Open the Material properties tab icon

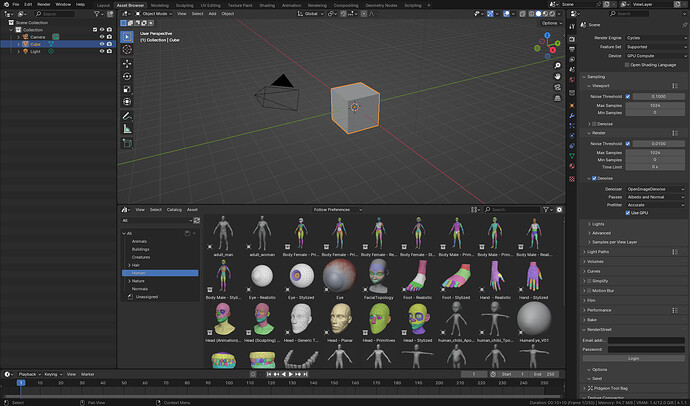point(572,166)
